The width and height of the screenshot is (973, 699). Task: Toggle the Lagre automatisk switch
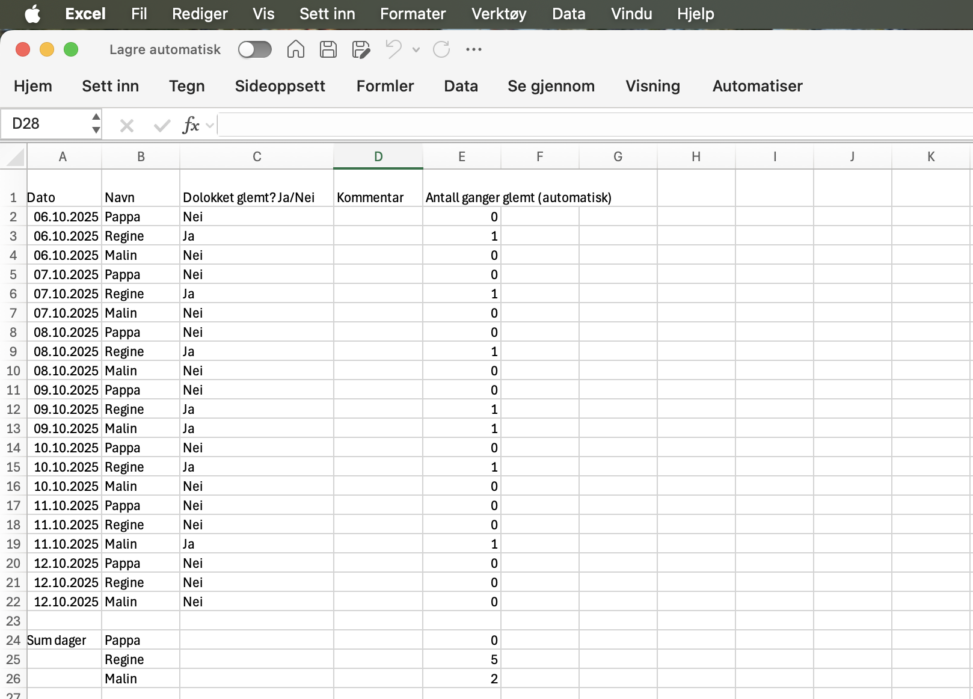tap(254, 50)
